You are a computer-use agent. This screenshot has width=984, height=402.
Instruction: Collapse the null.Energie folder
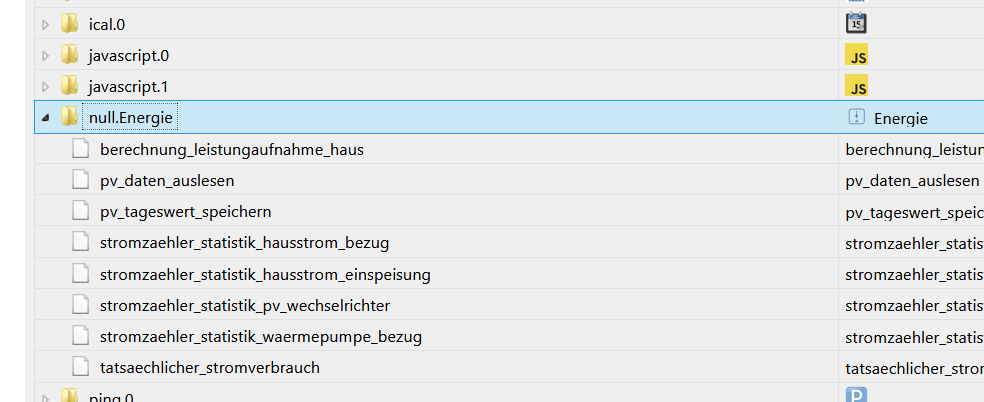(x=45, y=118)
